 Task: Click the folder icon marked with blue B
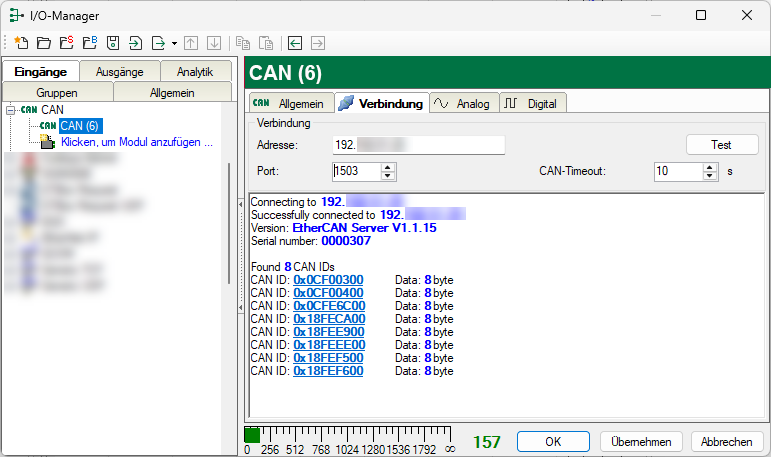[89, 43]
